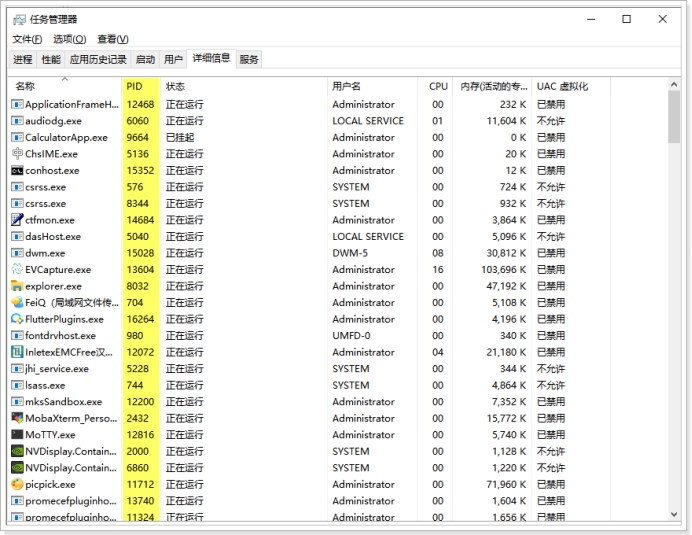Click the 已挂起 status of CalculatorApp.exe
Image resolution: width=692 pixels, height=535 pixels.
(180, 138)
